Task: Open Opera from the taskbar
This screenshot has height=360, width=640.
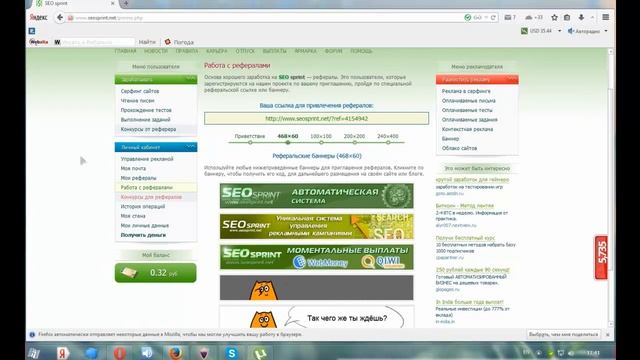Action: click(x=119, y=353)
